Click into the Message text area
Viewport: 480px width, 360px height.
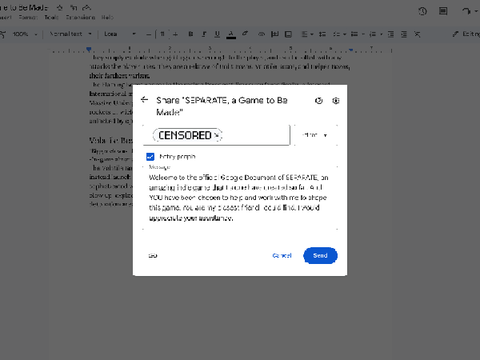pos(240,197)
